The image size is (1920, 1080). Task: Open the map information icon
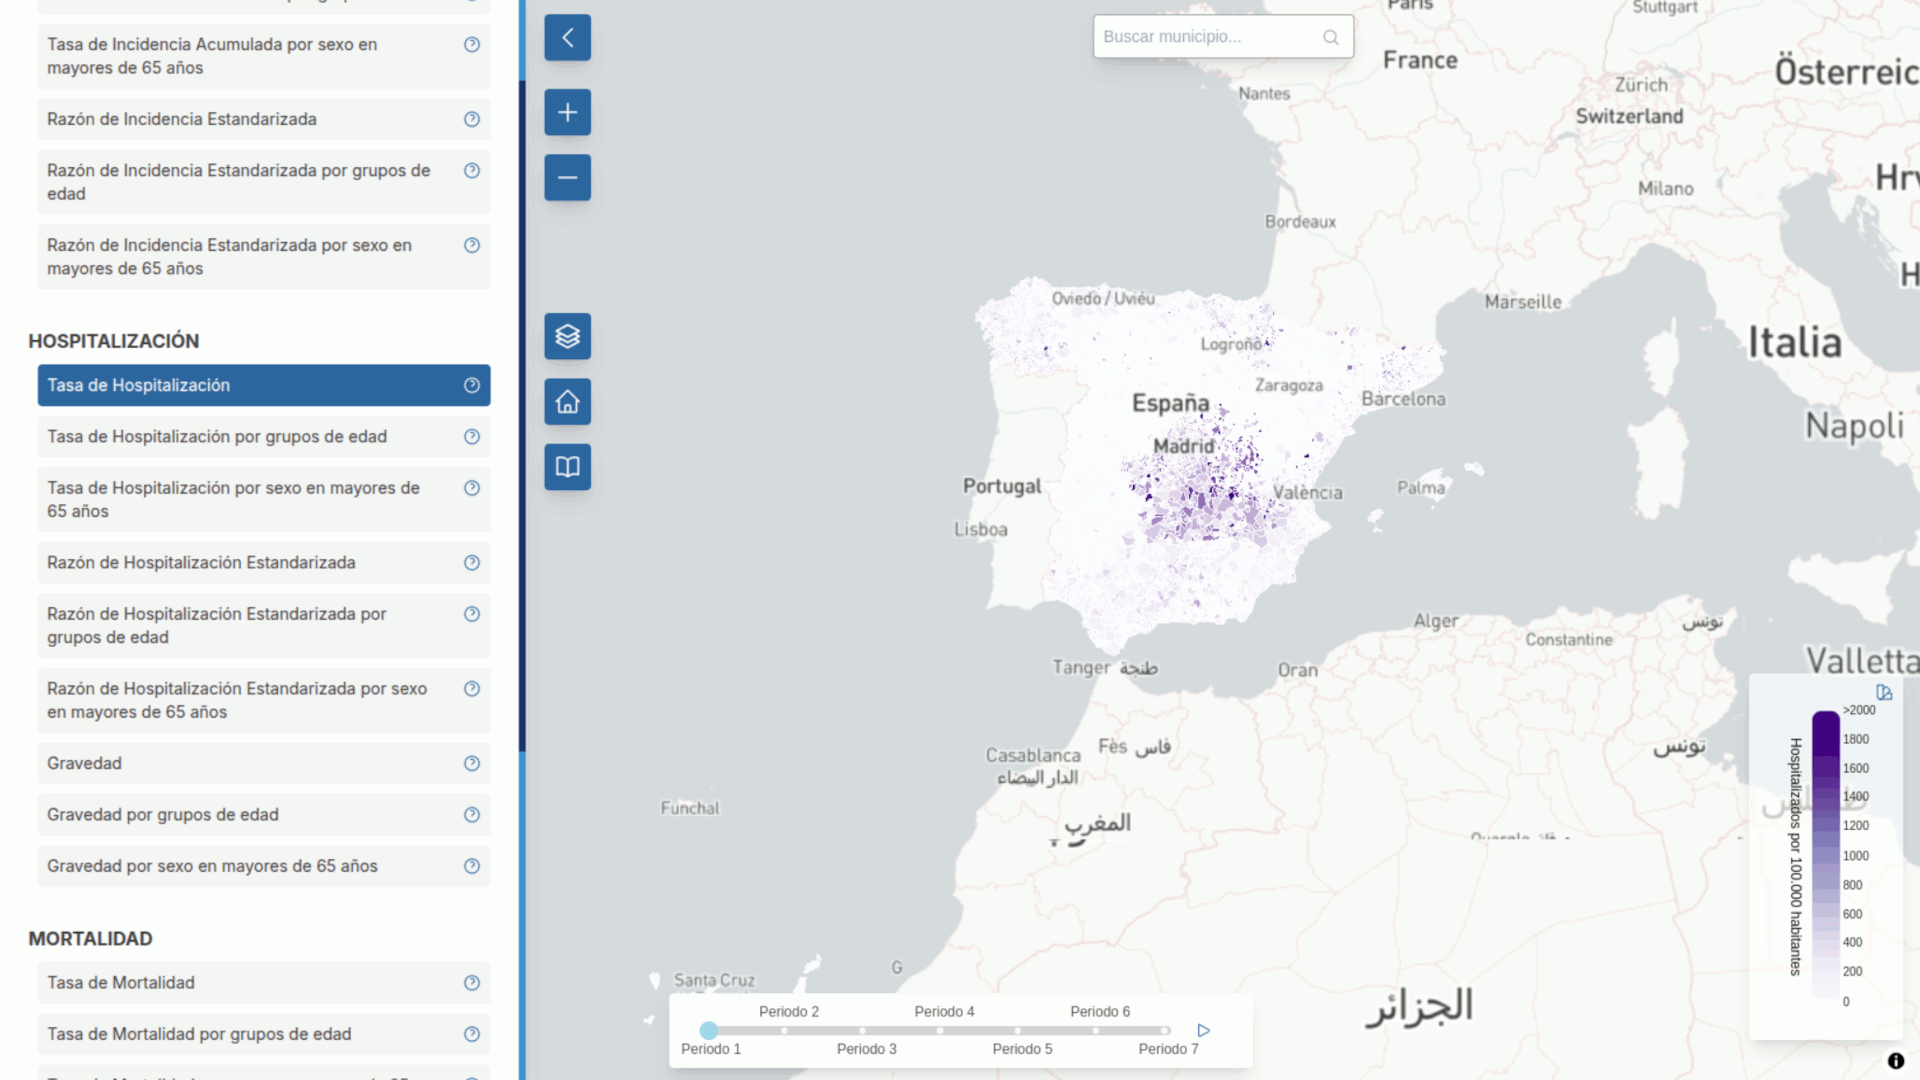1895,1061
